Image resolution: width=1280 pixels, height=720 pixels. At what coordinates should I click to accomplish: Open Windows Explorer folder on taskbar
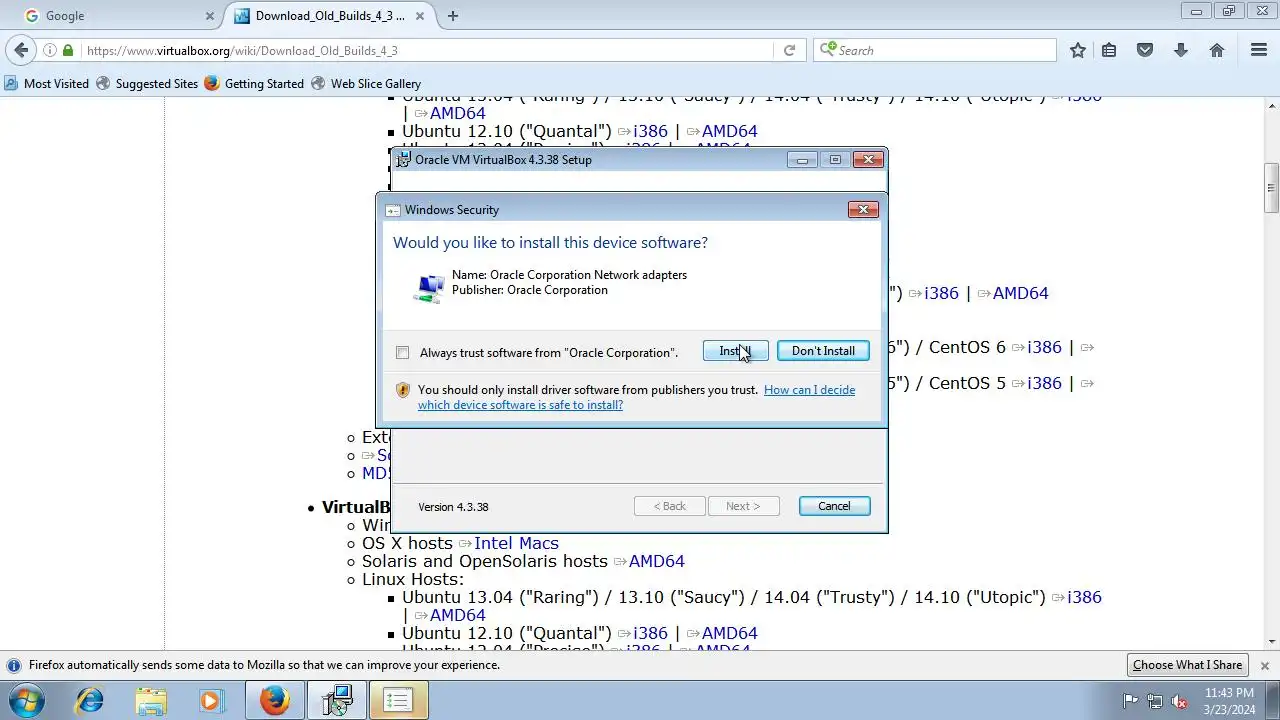[151, 701]
